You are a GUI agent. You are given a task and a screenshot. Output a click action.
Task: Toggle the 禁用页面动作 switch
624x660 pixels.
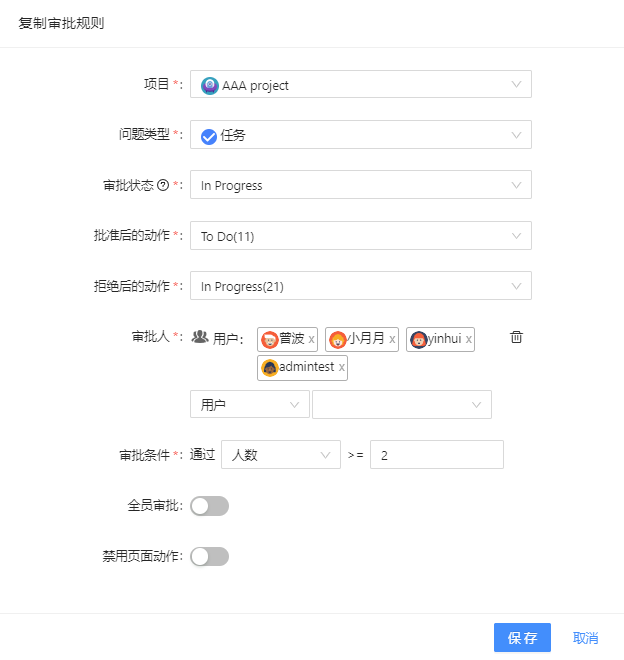click(209, 556)
